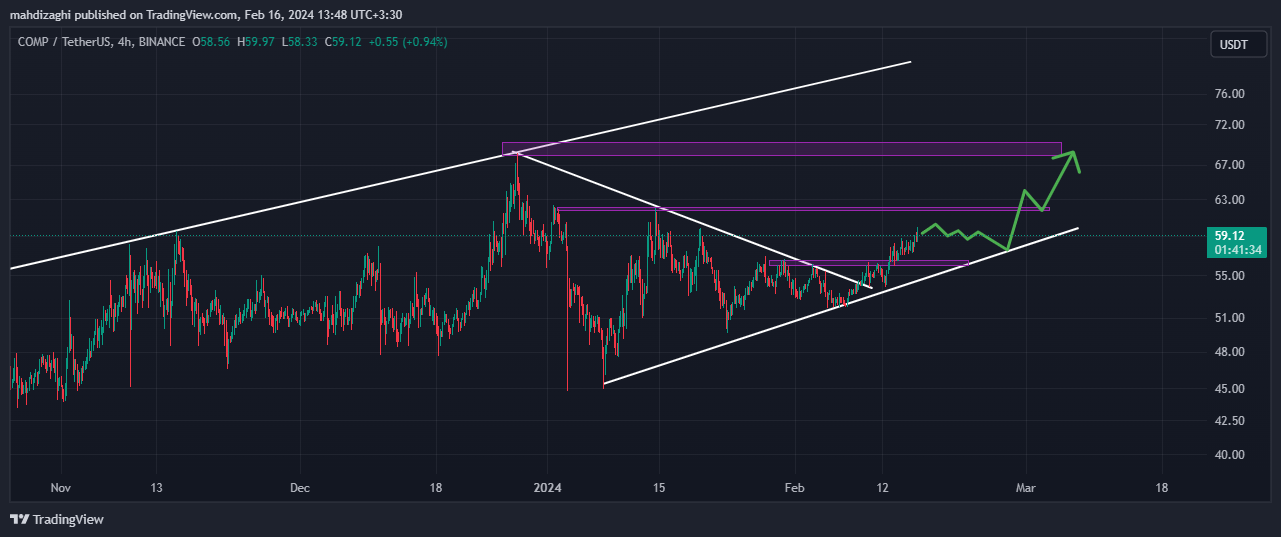Click the change value +0.55 (+0.94%)

pos(408,42)
